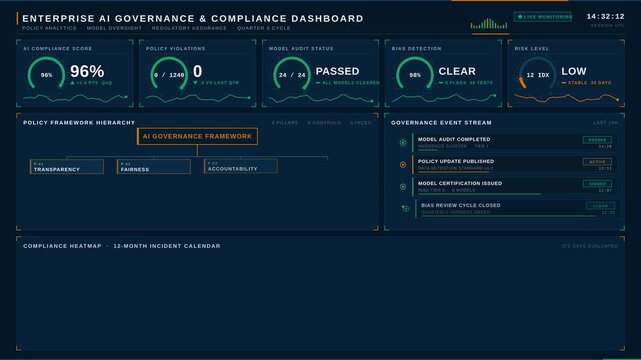This screenshot has width=641, height=360.
Task: Select the Transparency pillar node
Action: pos(67,167)
